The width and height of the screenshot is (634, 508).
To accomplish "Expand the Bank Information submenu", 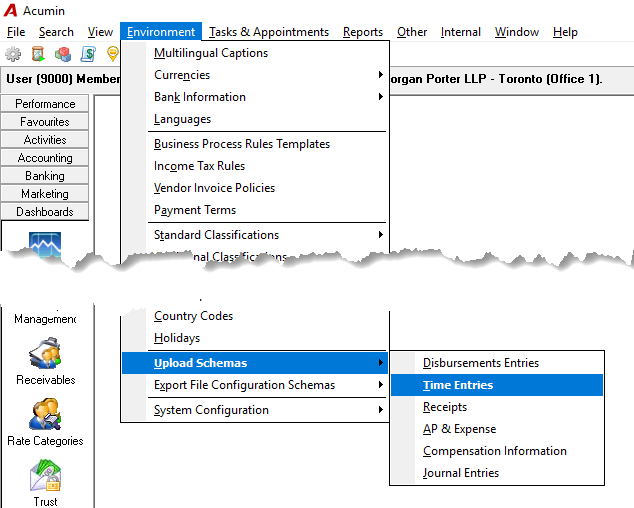I will 255,97.
